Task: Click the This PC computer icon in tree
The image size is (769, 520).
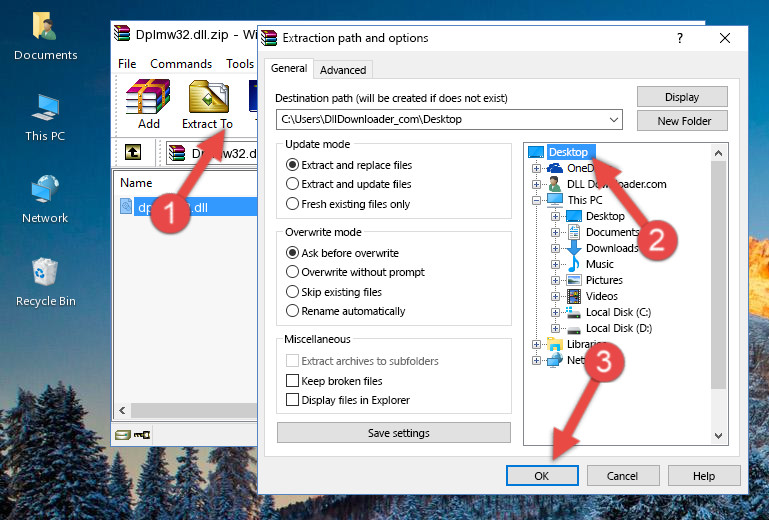Action: (555, 200)
